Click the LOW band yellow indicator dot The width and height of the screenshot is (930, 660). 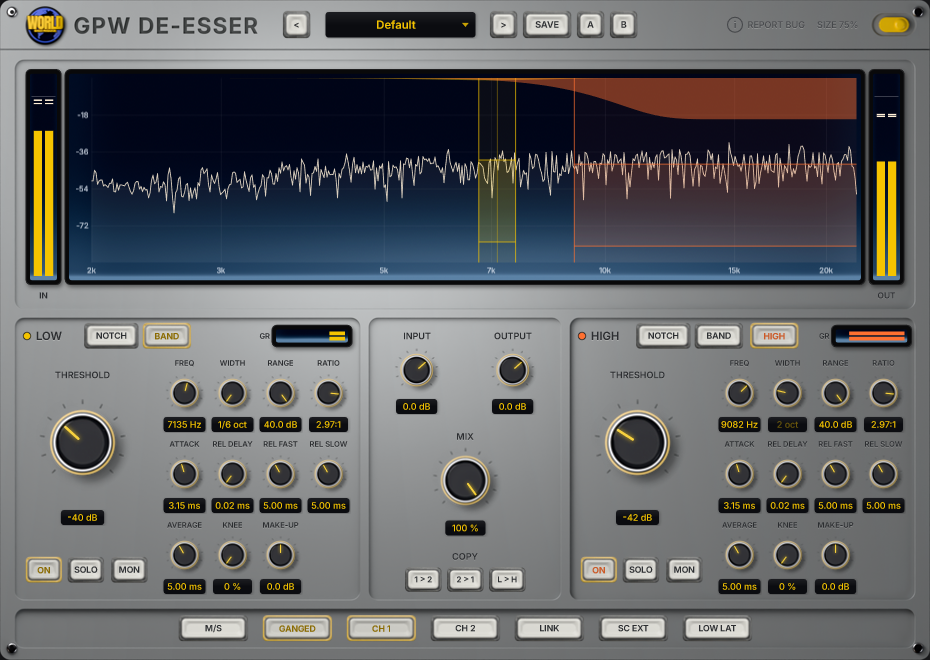pyautogui.click(x=27, y=336)
